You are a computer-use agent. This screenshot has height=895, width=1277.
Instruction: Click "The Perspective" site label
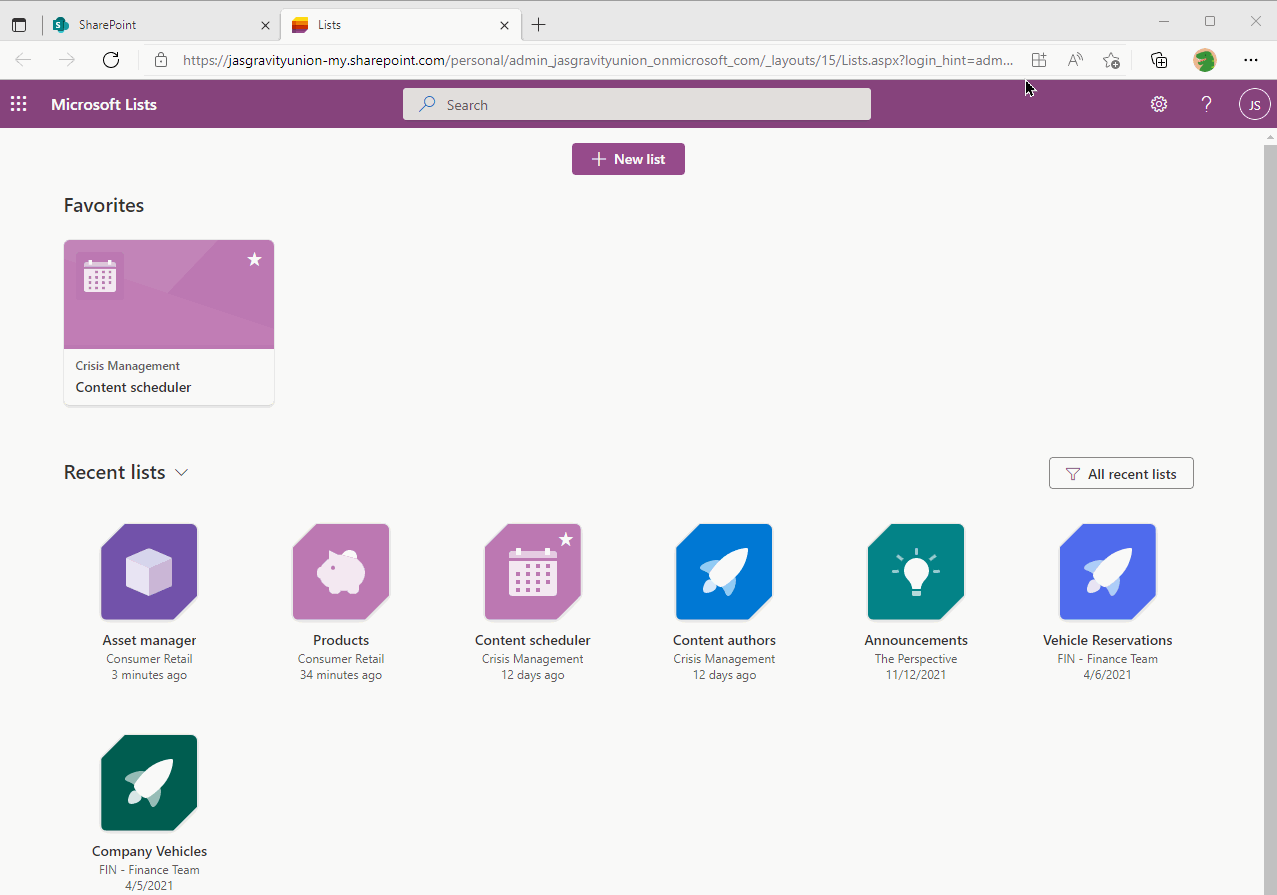(x=916, y=659)
